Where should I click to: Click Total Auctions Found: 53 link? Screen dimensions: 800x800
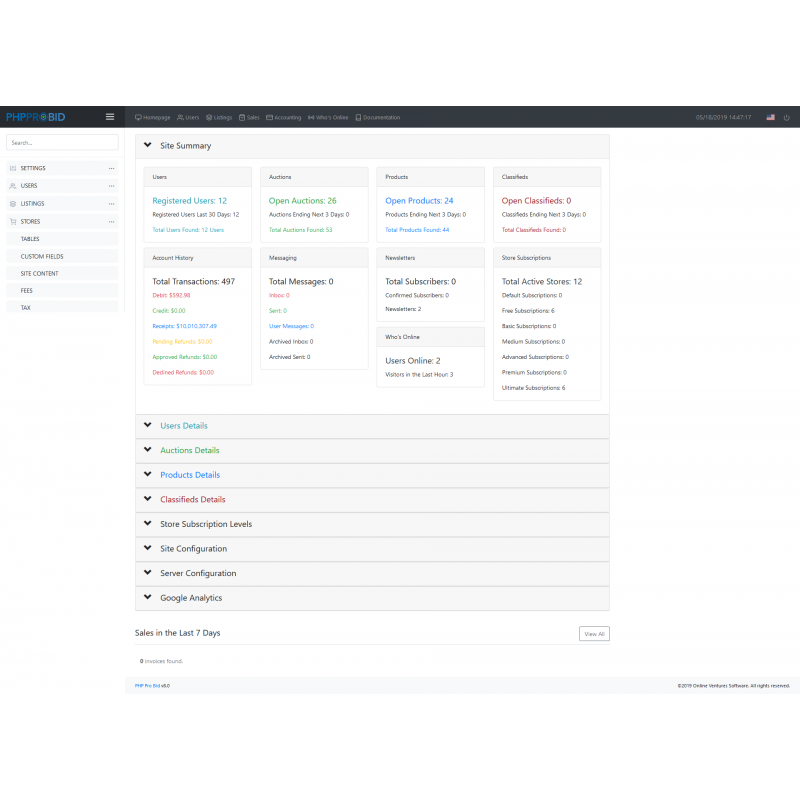(301, 230)
